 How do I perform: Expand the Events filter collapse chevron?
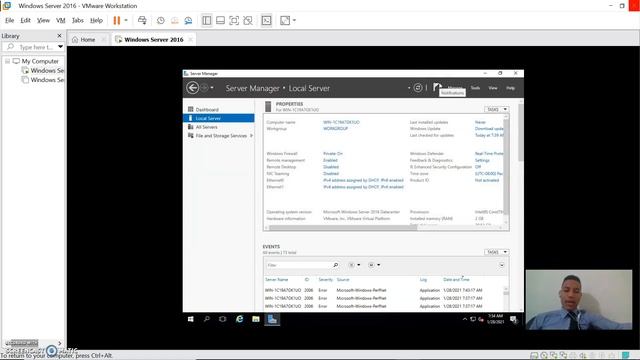tap(502, 265)
